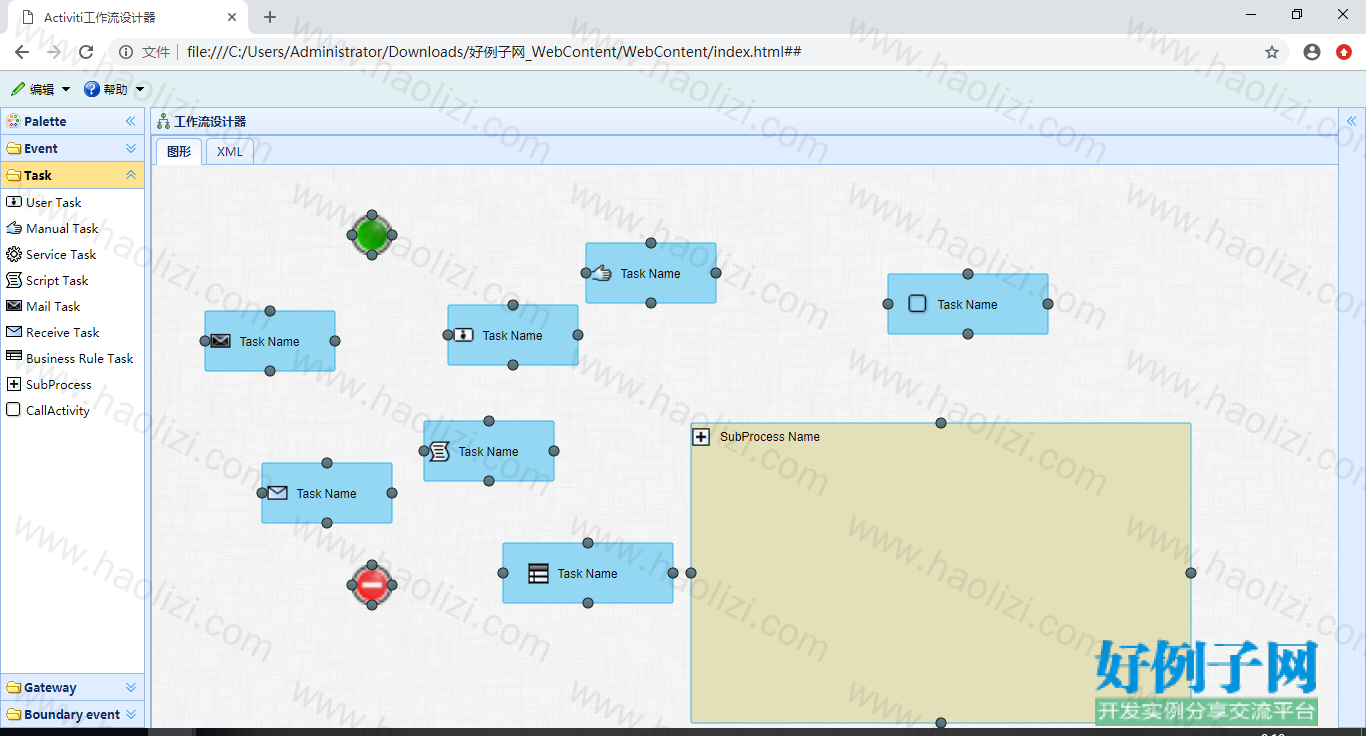The image size is (1366, 736).
Task: Click the Business Rule Task label
Action: tap(80, 358)
